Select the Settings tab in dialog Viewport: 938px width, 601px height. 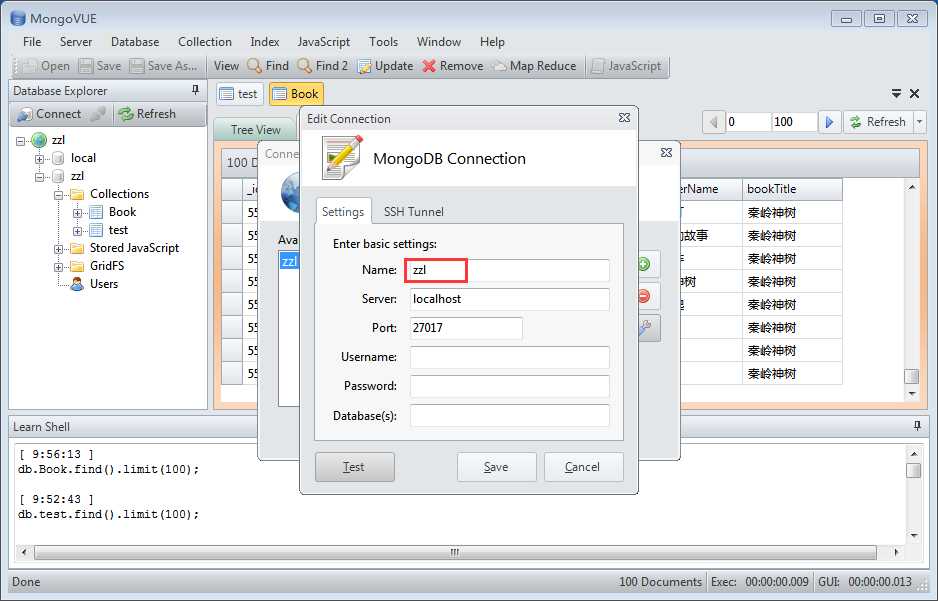click(x=343, y=211)
